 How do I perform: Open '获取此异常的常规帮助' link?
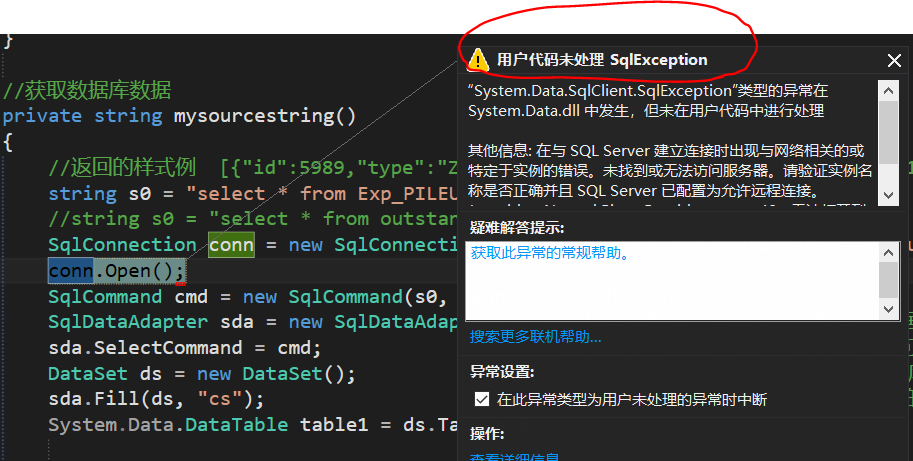pos(550,253)
